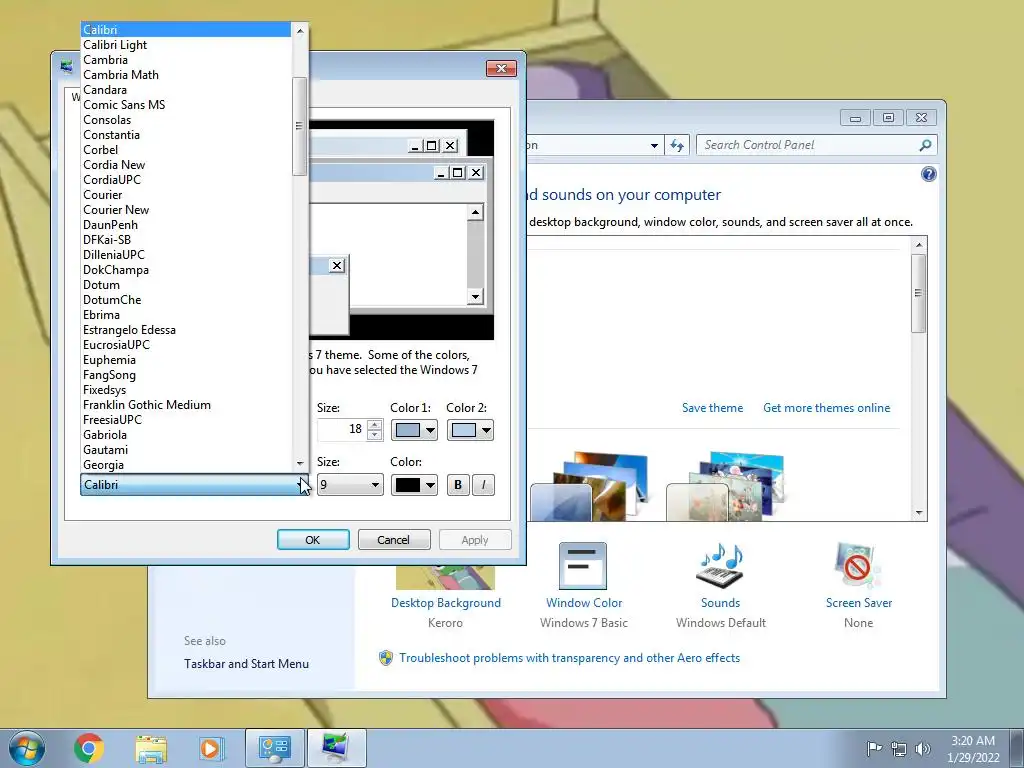Select Ebrima from the list

click(x=185, y=315)
